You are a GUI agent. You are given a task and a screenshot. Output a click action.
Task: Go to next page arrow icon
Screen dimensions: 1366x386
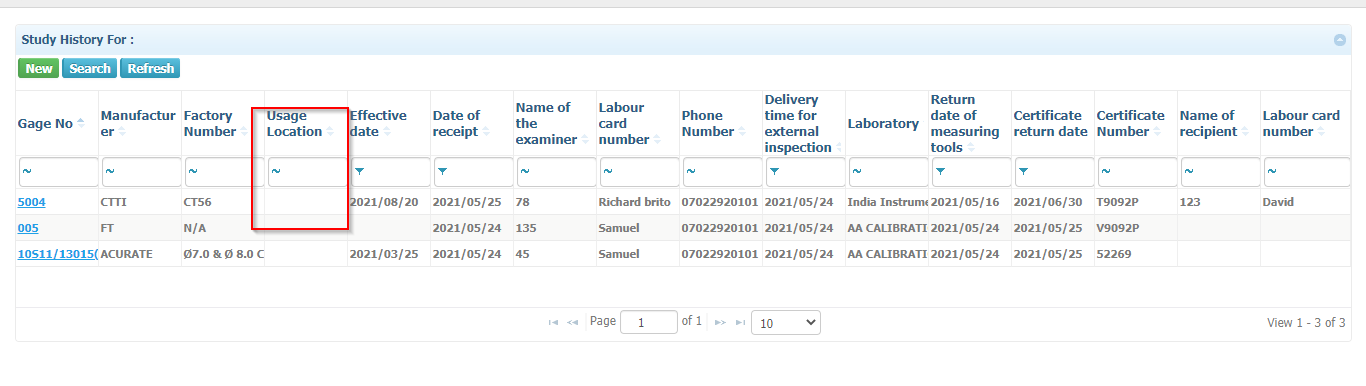[719, 323]
